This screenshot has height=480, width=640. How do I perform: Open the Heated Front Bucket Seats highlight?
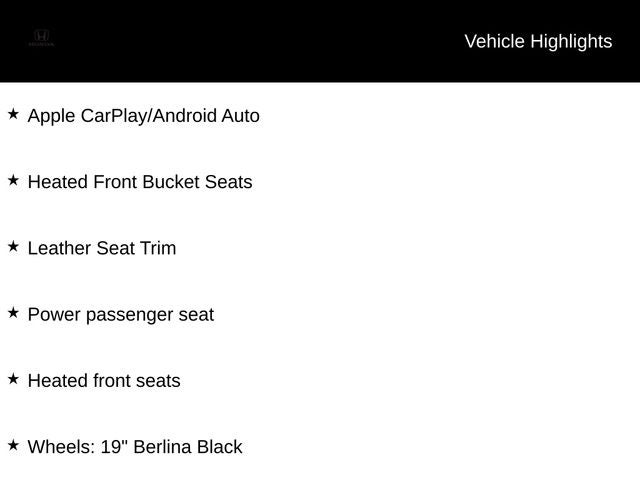(140, 182)
